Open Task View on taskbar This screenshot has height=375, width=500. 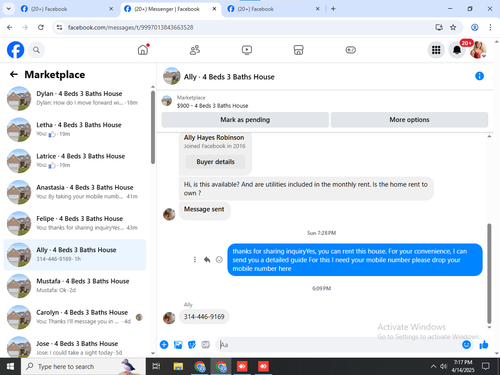pyautogui.click(x=156, y=366)
